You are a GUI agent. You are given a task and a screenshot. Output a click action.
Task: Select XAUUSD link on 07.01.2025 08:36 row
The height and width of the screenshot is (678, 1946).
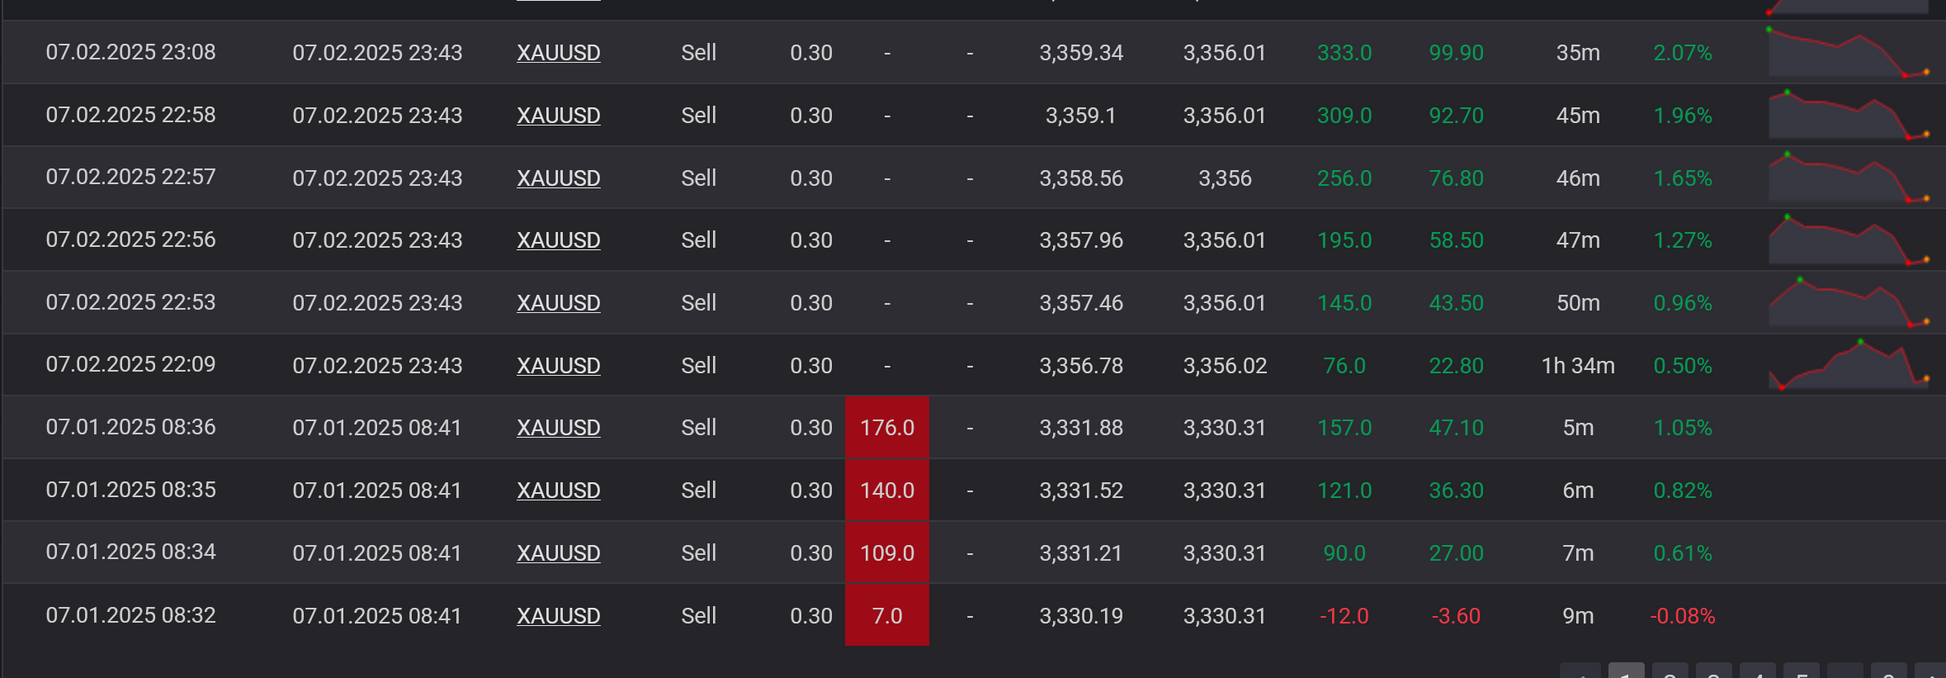point(558,428)
